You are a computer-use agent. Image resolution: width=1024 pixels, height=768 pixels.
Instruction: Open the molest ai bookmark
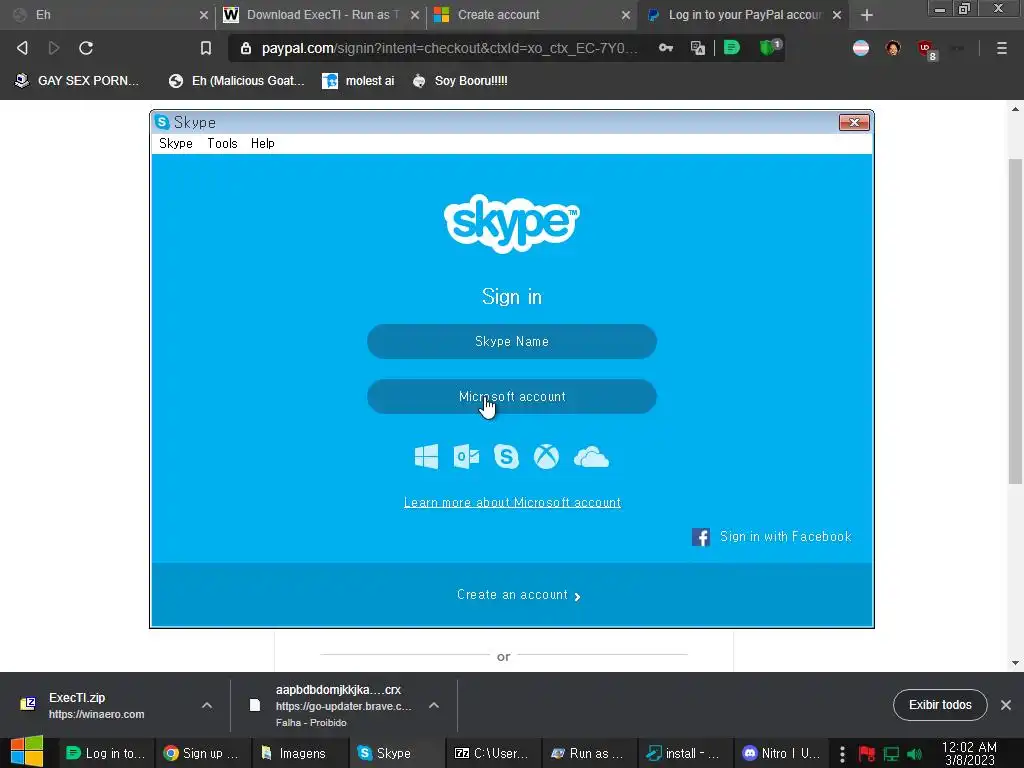coord(359,80)
